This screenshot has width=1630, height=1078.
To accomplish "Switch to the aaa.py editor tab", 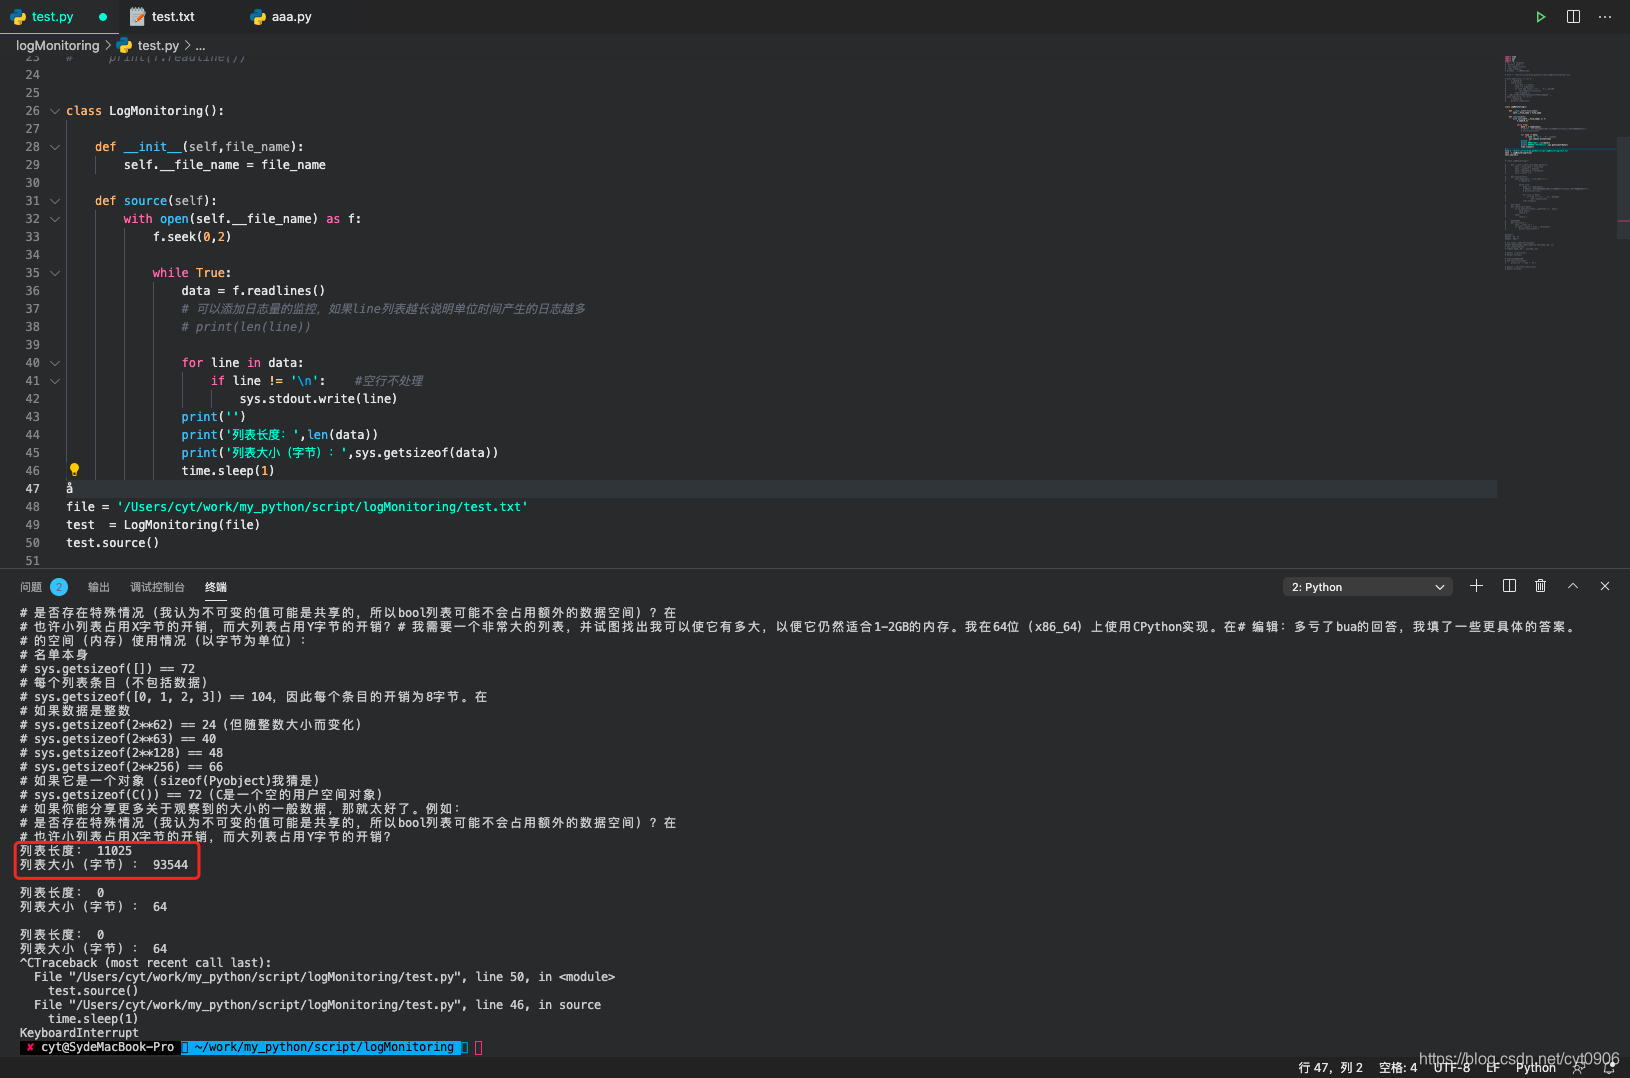I will pyautogui.click(x=290, y=17).
